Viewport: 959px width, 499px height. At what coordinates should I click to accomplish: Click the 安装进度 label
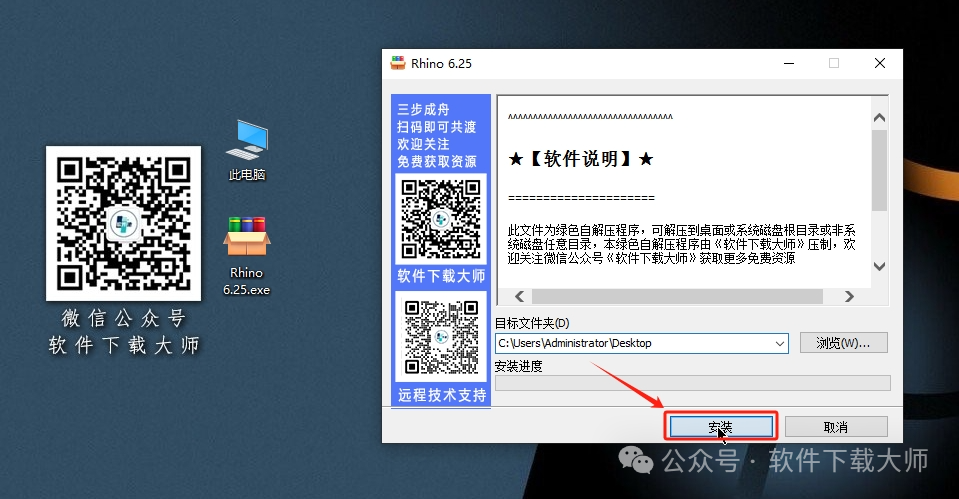(519, 366)
